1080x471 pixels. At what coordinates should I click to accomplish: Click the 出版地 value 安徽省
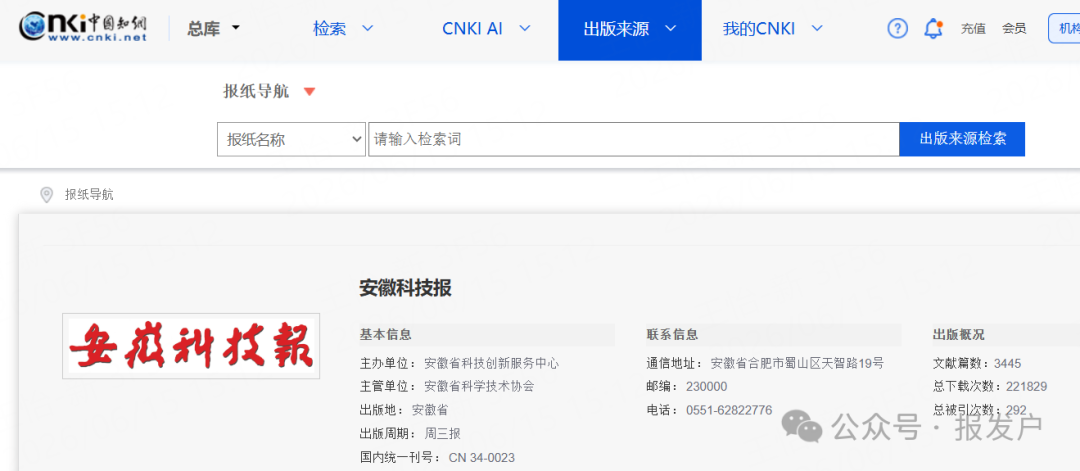pos(430,410)
